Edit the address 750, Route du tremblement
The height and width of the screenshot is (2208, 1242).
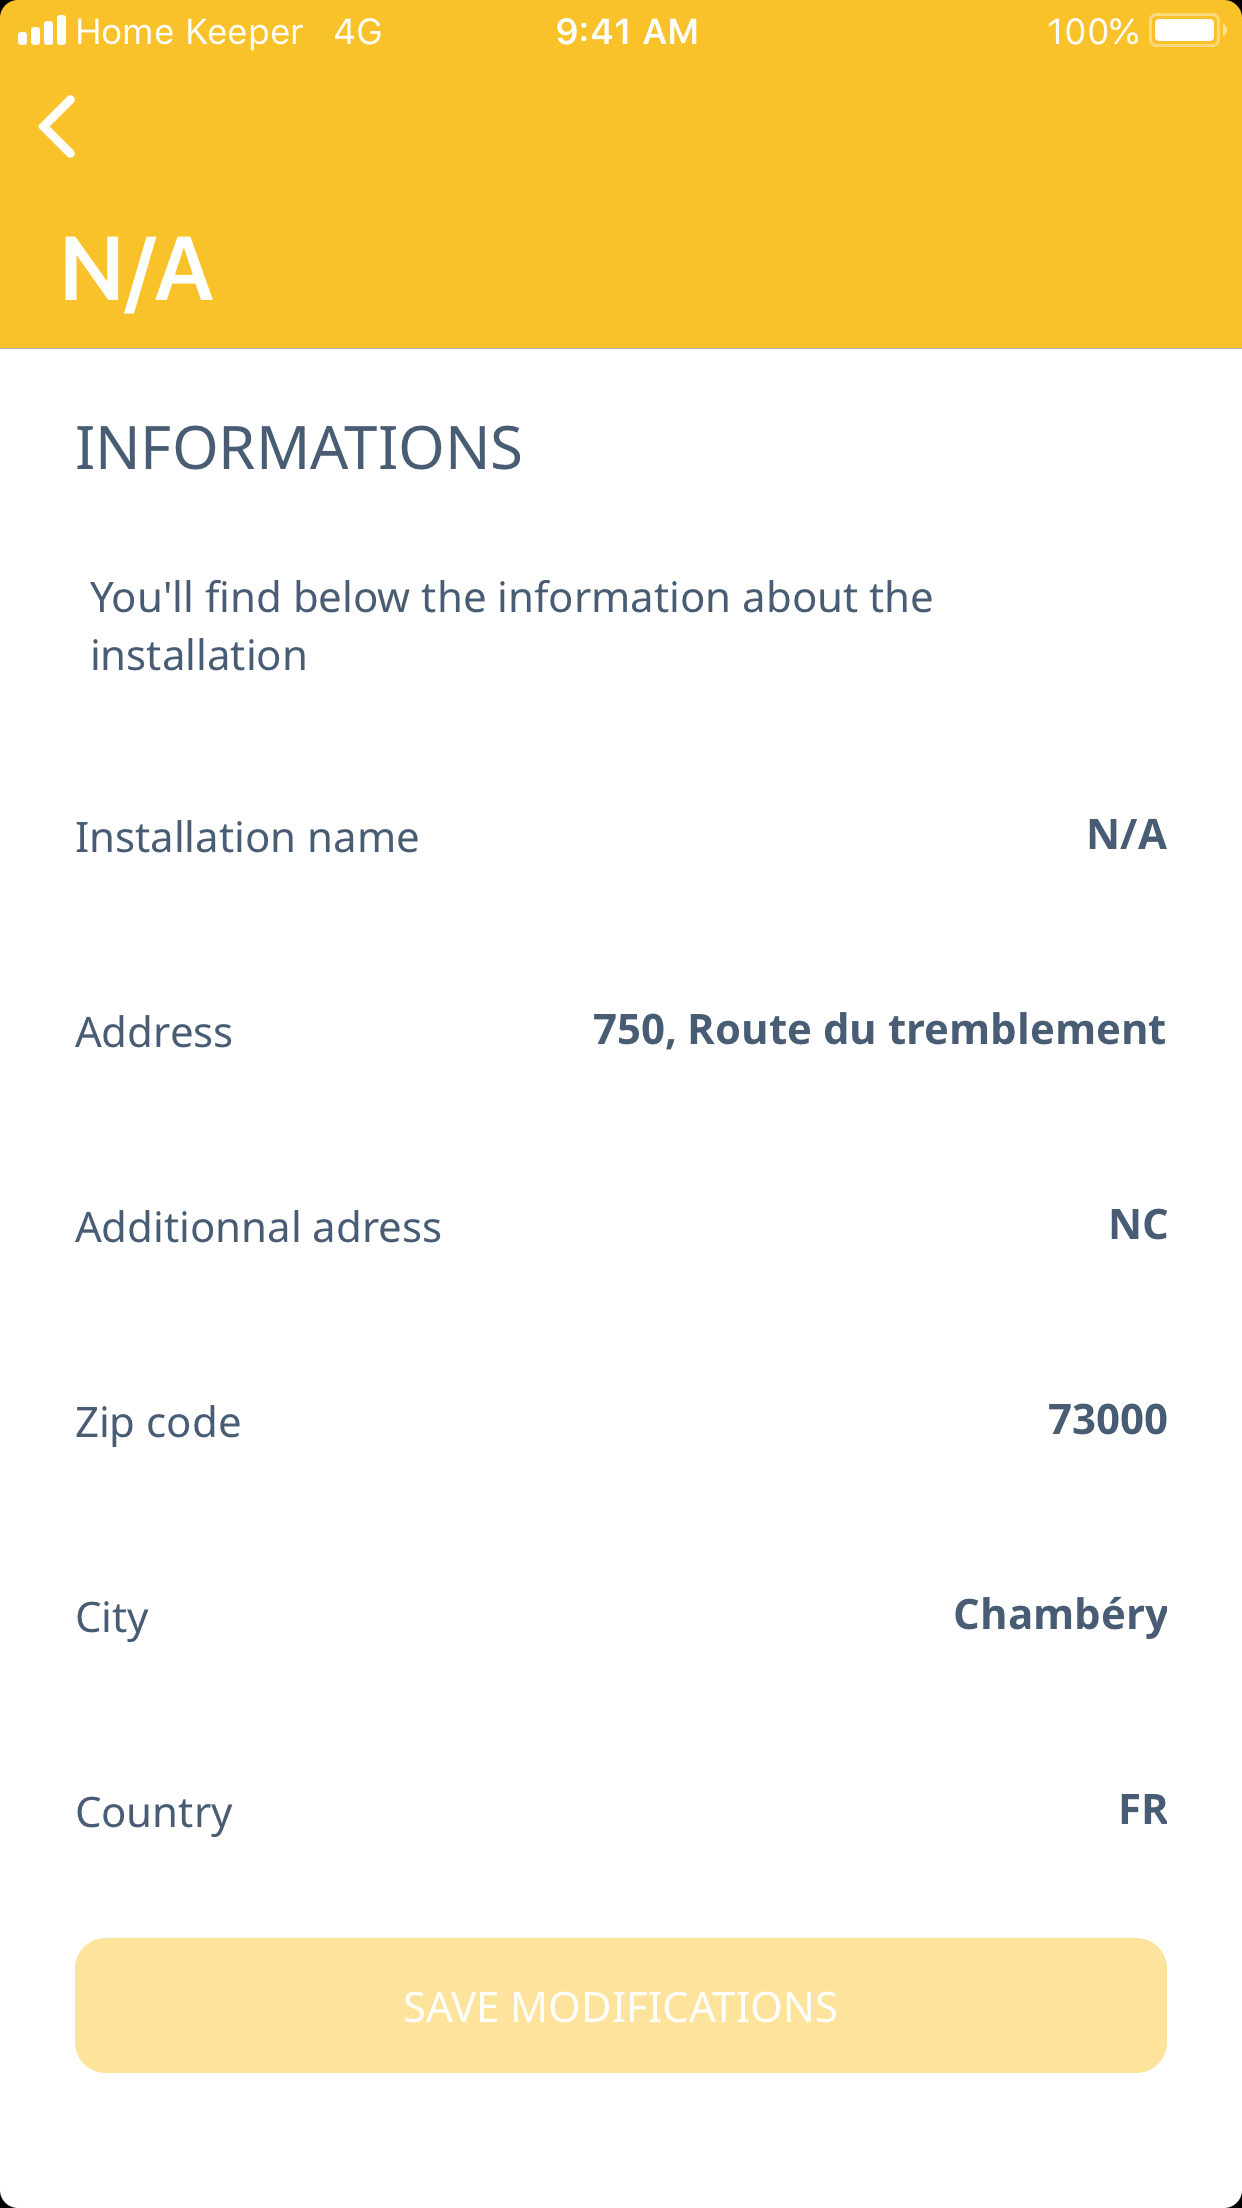point(878,1030)
